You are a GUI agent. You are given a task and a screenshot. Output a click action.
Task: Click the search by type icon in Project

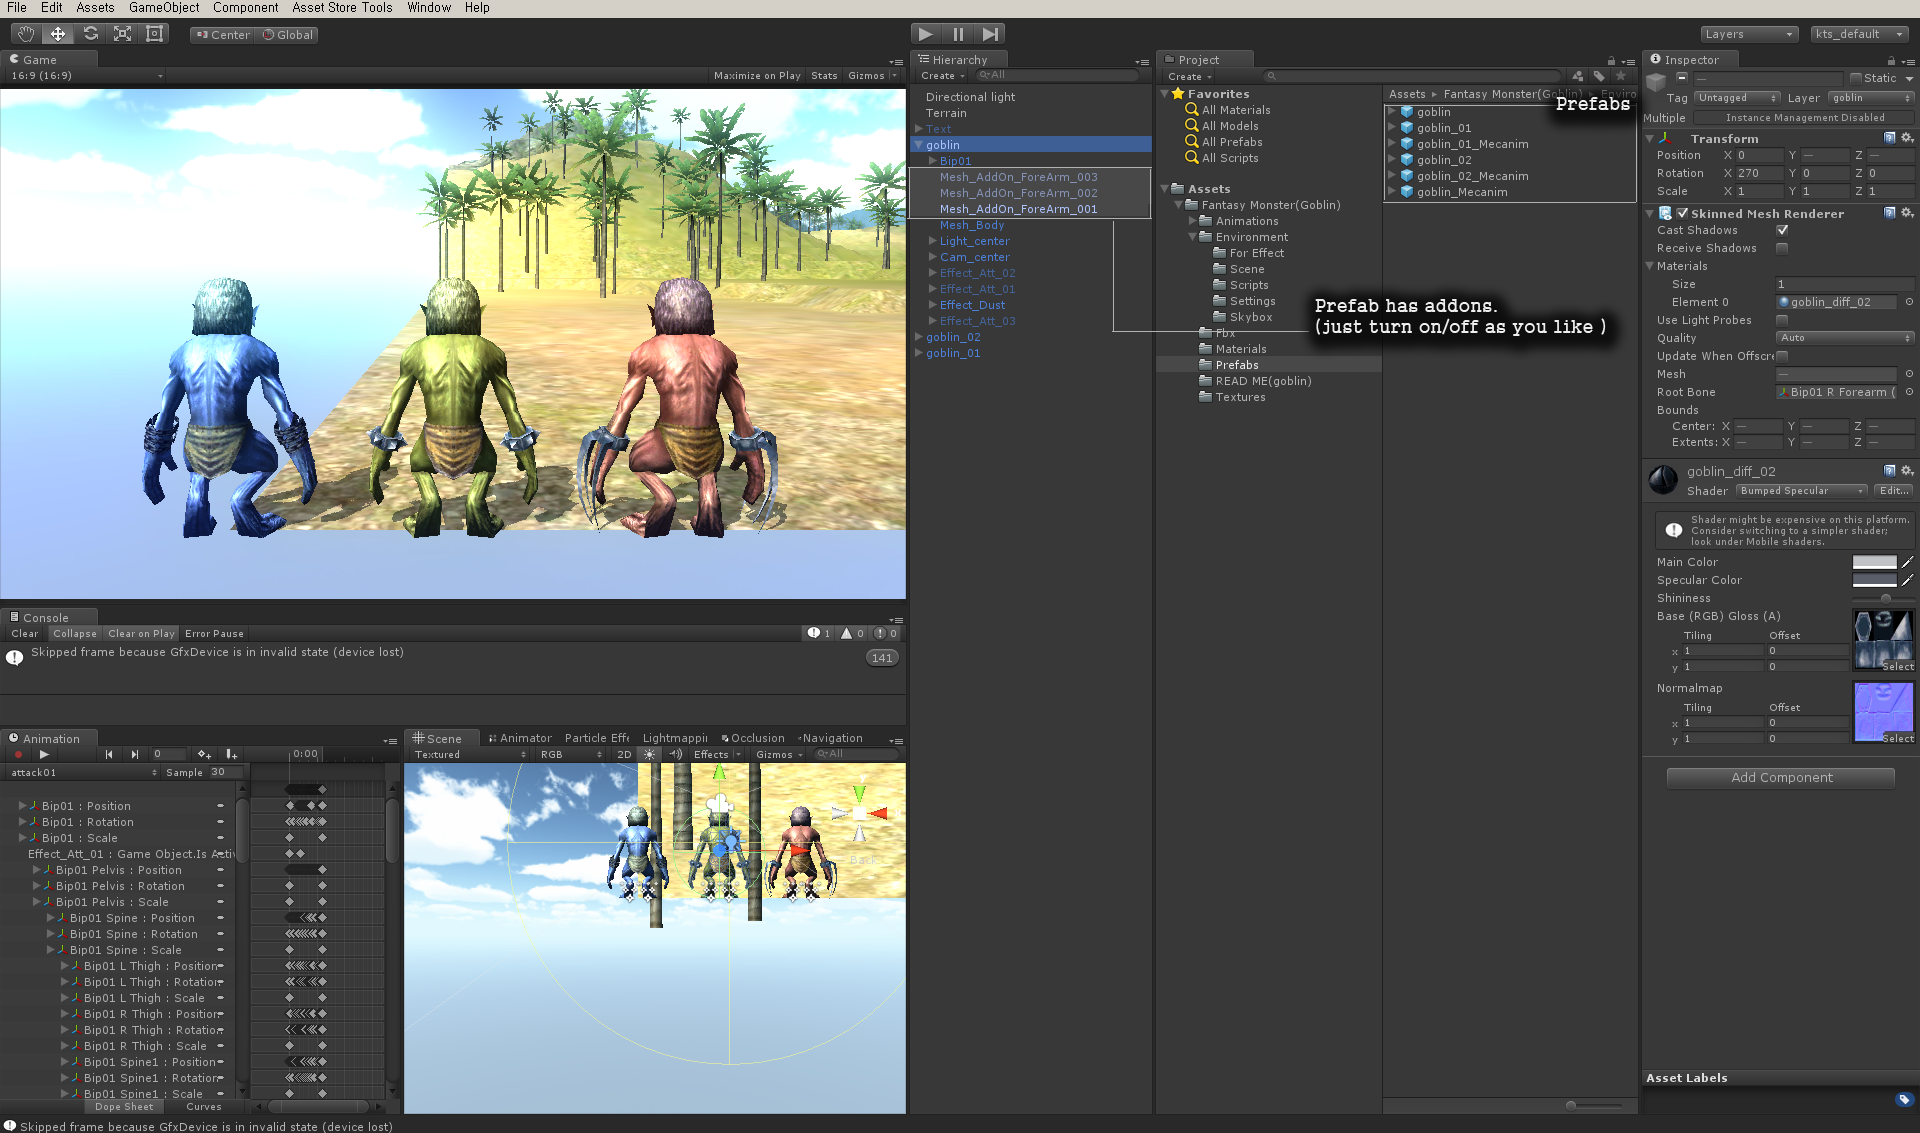click(1577, 76)
